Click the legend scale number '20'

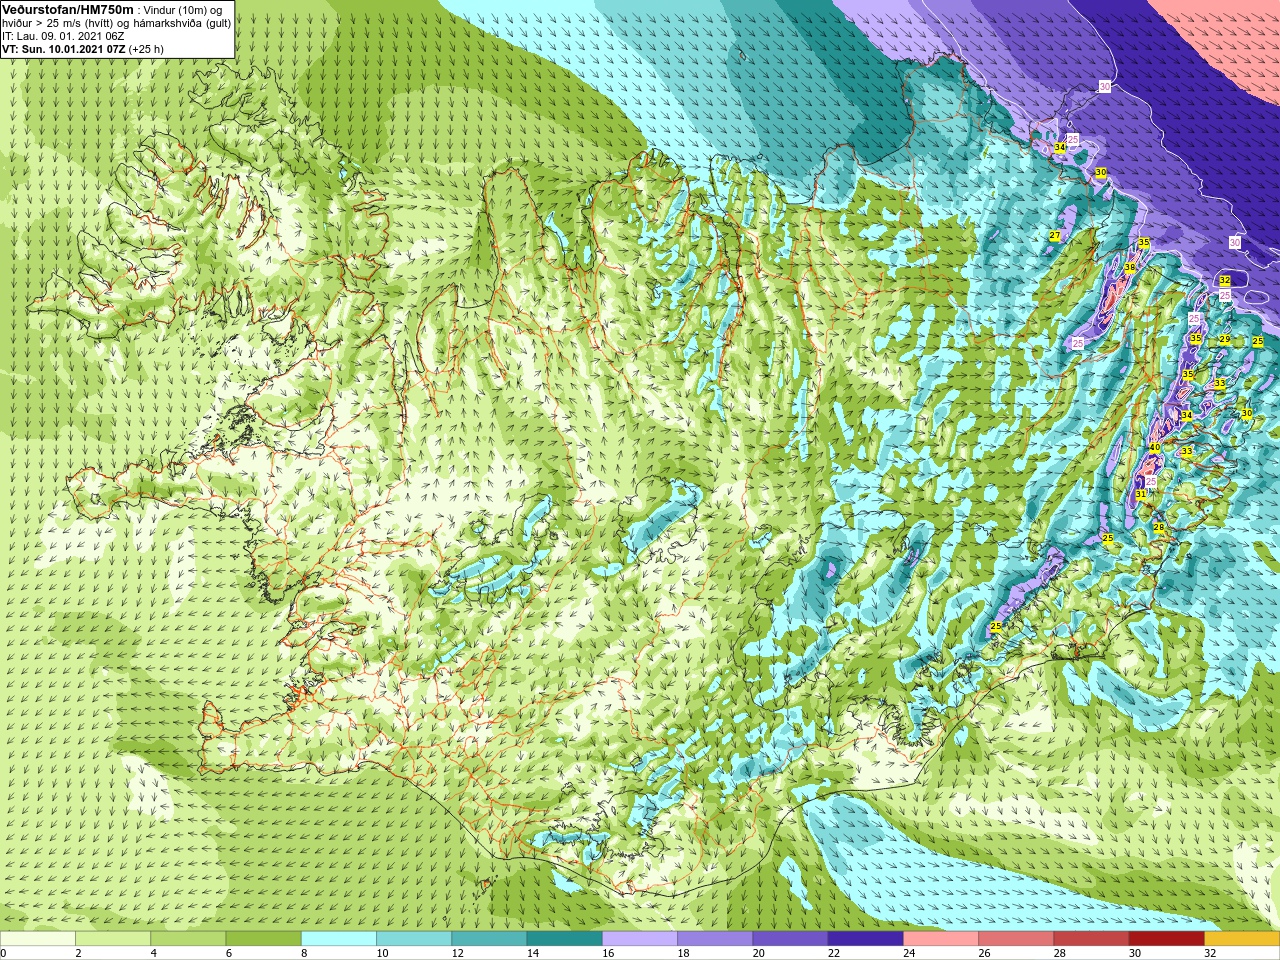pyautogui.click(x=759, y=953)
